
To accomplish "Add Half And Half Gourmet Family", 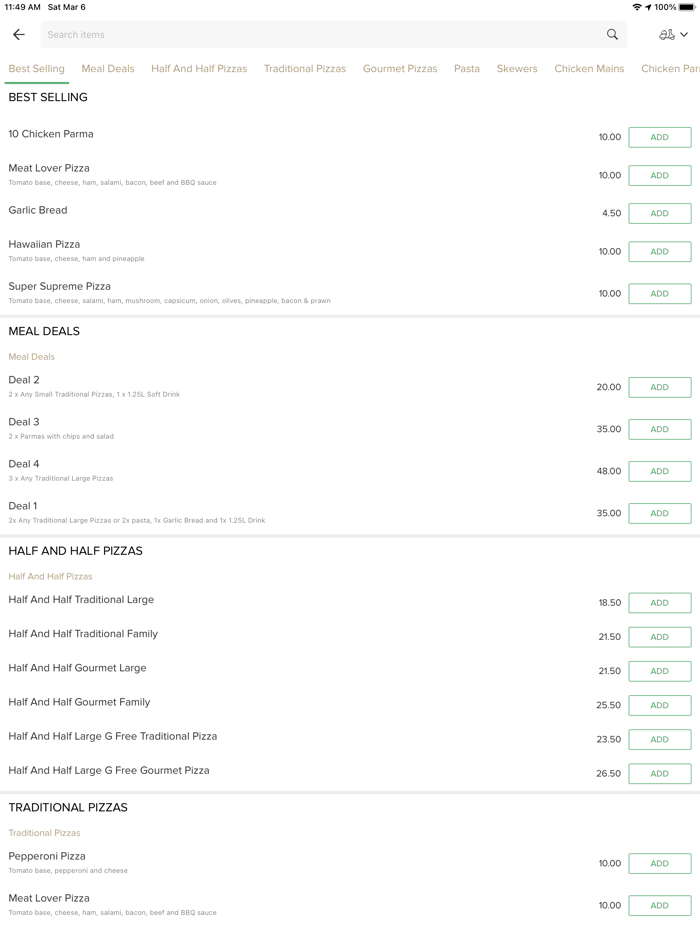I will [659, 705].
